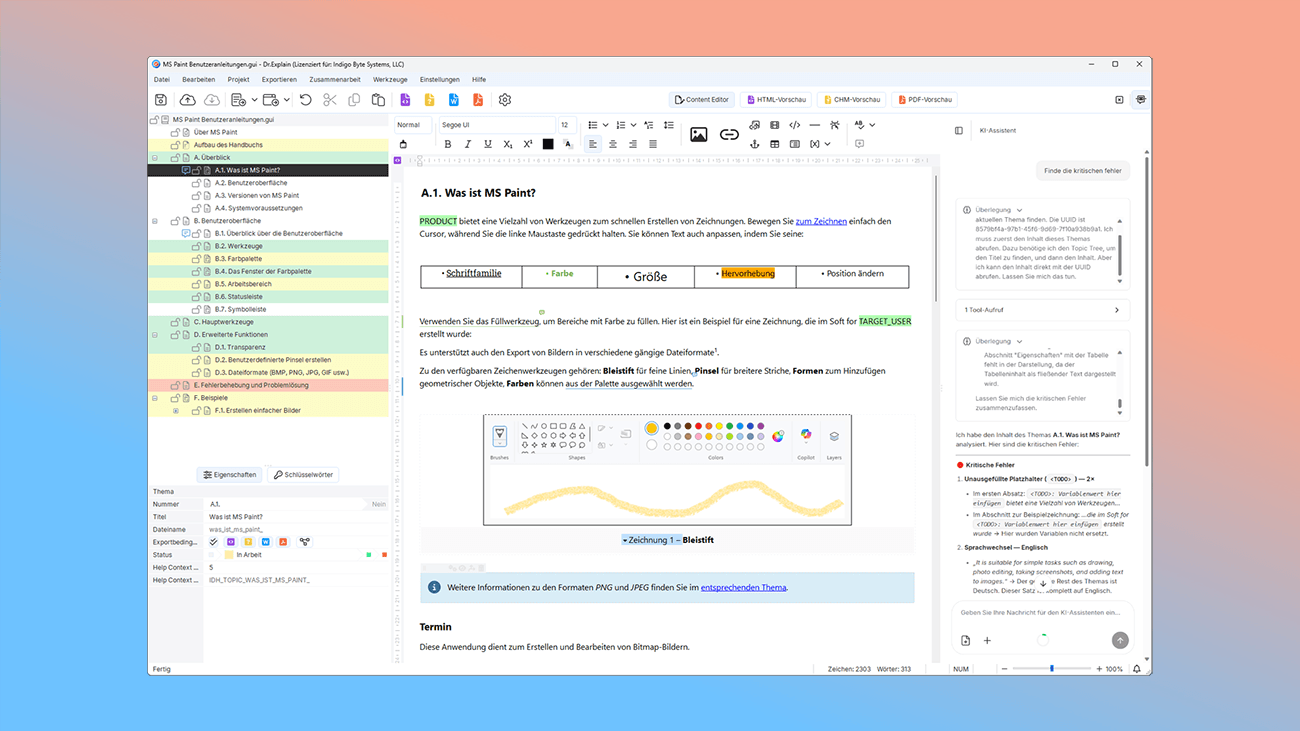1300x731 pixels.
Task: Insert code snippet using </> icon
Action: [x=794, y=125]
